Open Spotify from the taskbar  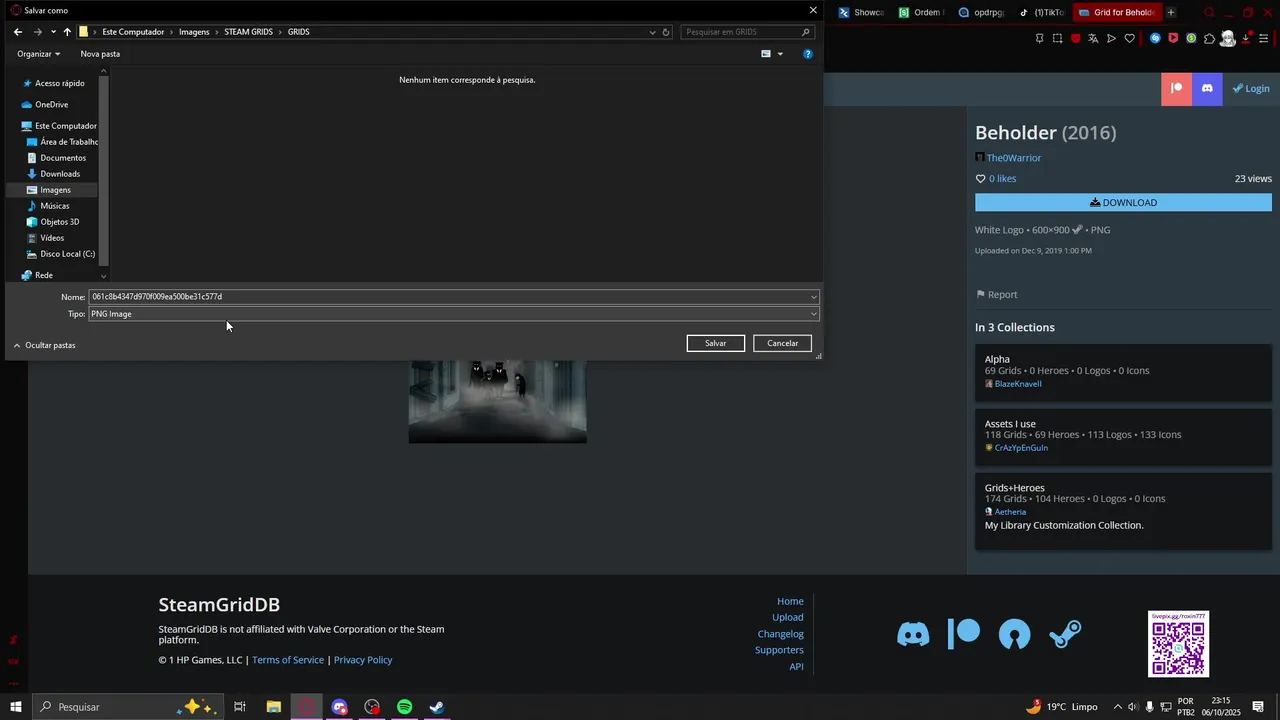click(405, 707)
